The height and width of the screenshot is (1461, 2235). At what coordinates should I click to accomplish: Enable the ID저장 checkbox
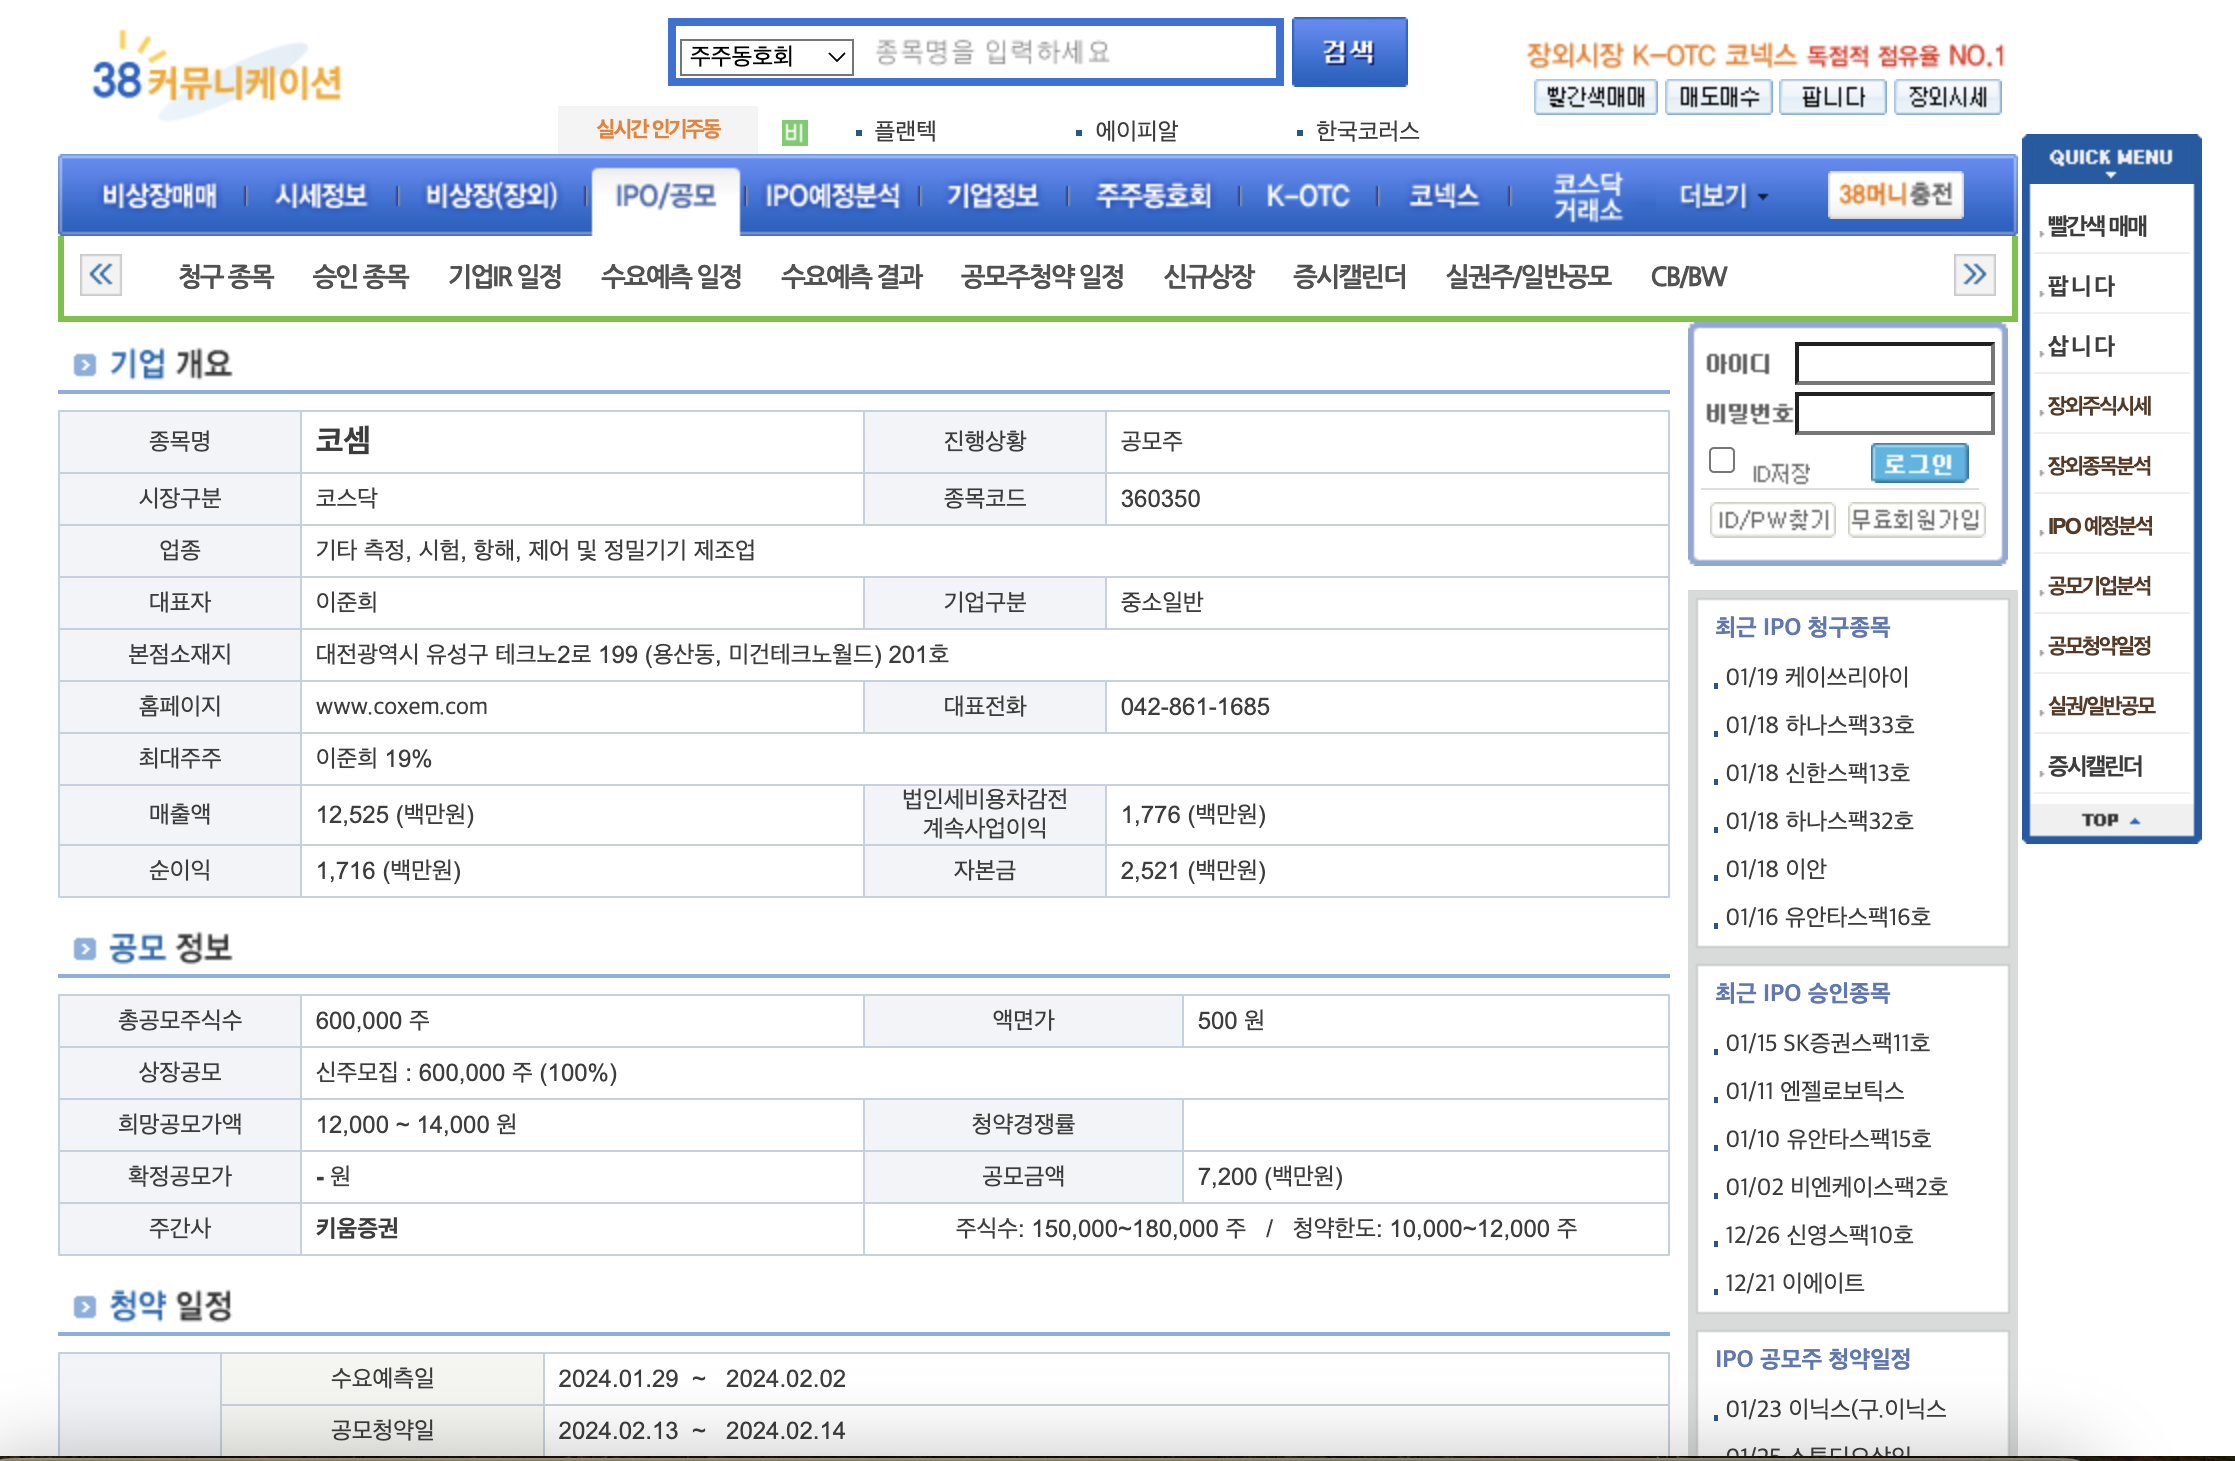coord(1723,459)
